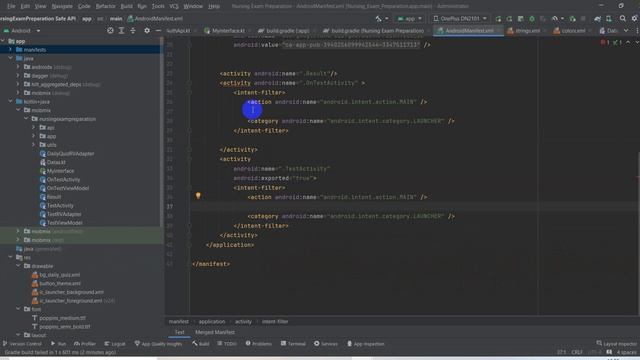This screenshot has height=360, width=640.
Task: Click Select Opened File target icon
Action: point(110,31)
